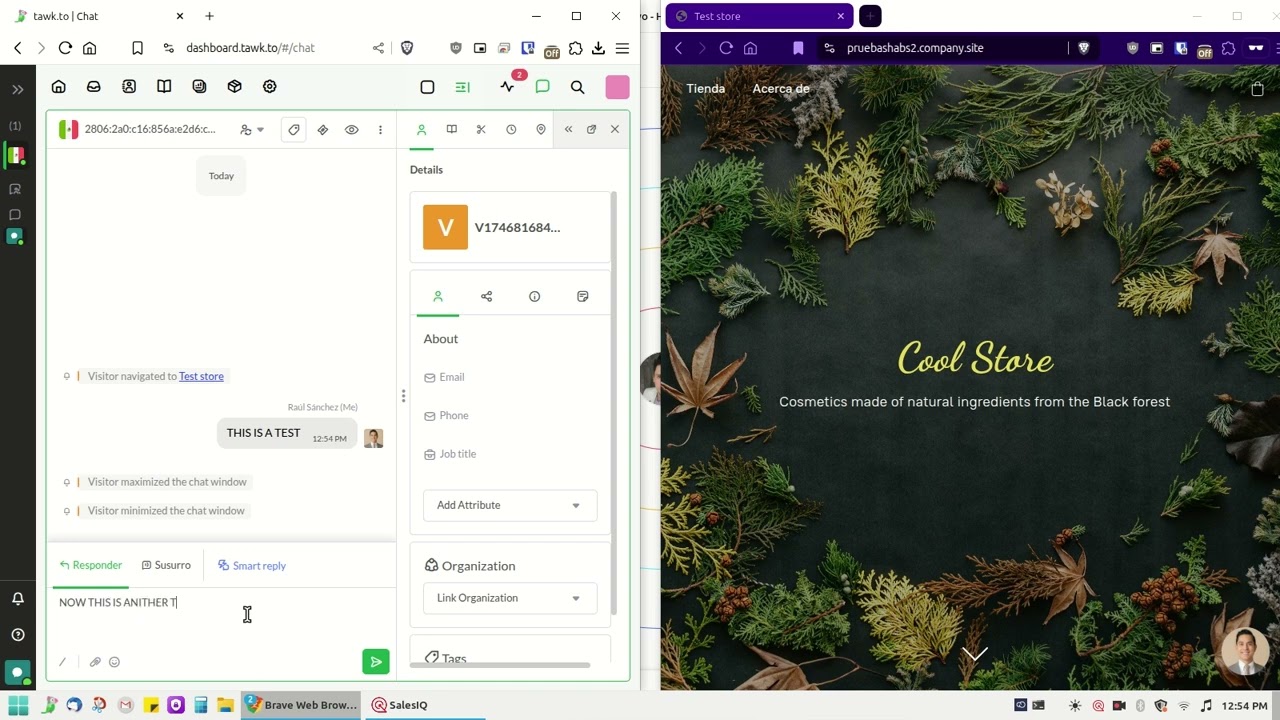The width and height of the screenshot is (1280, 720).
Task: Open the tag icon in the chat header
Action: pyautogui.click(x=293, y=130)
